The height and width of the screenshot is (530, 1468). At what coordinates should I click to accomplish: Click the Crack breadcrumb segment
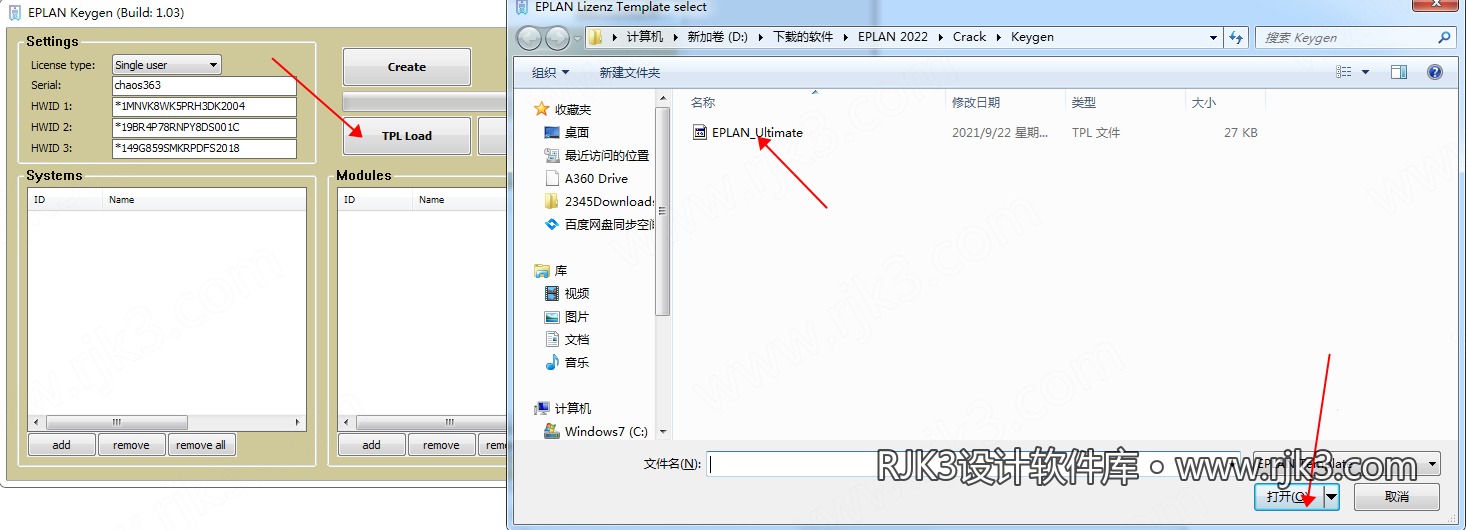pyautogui.click(x=969, y=37)
